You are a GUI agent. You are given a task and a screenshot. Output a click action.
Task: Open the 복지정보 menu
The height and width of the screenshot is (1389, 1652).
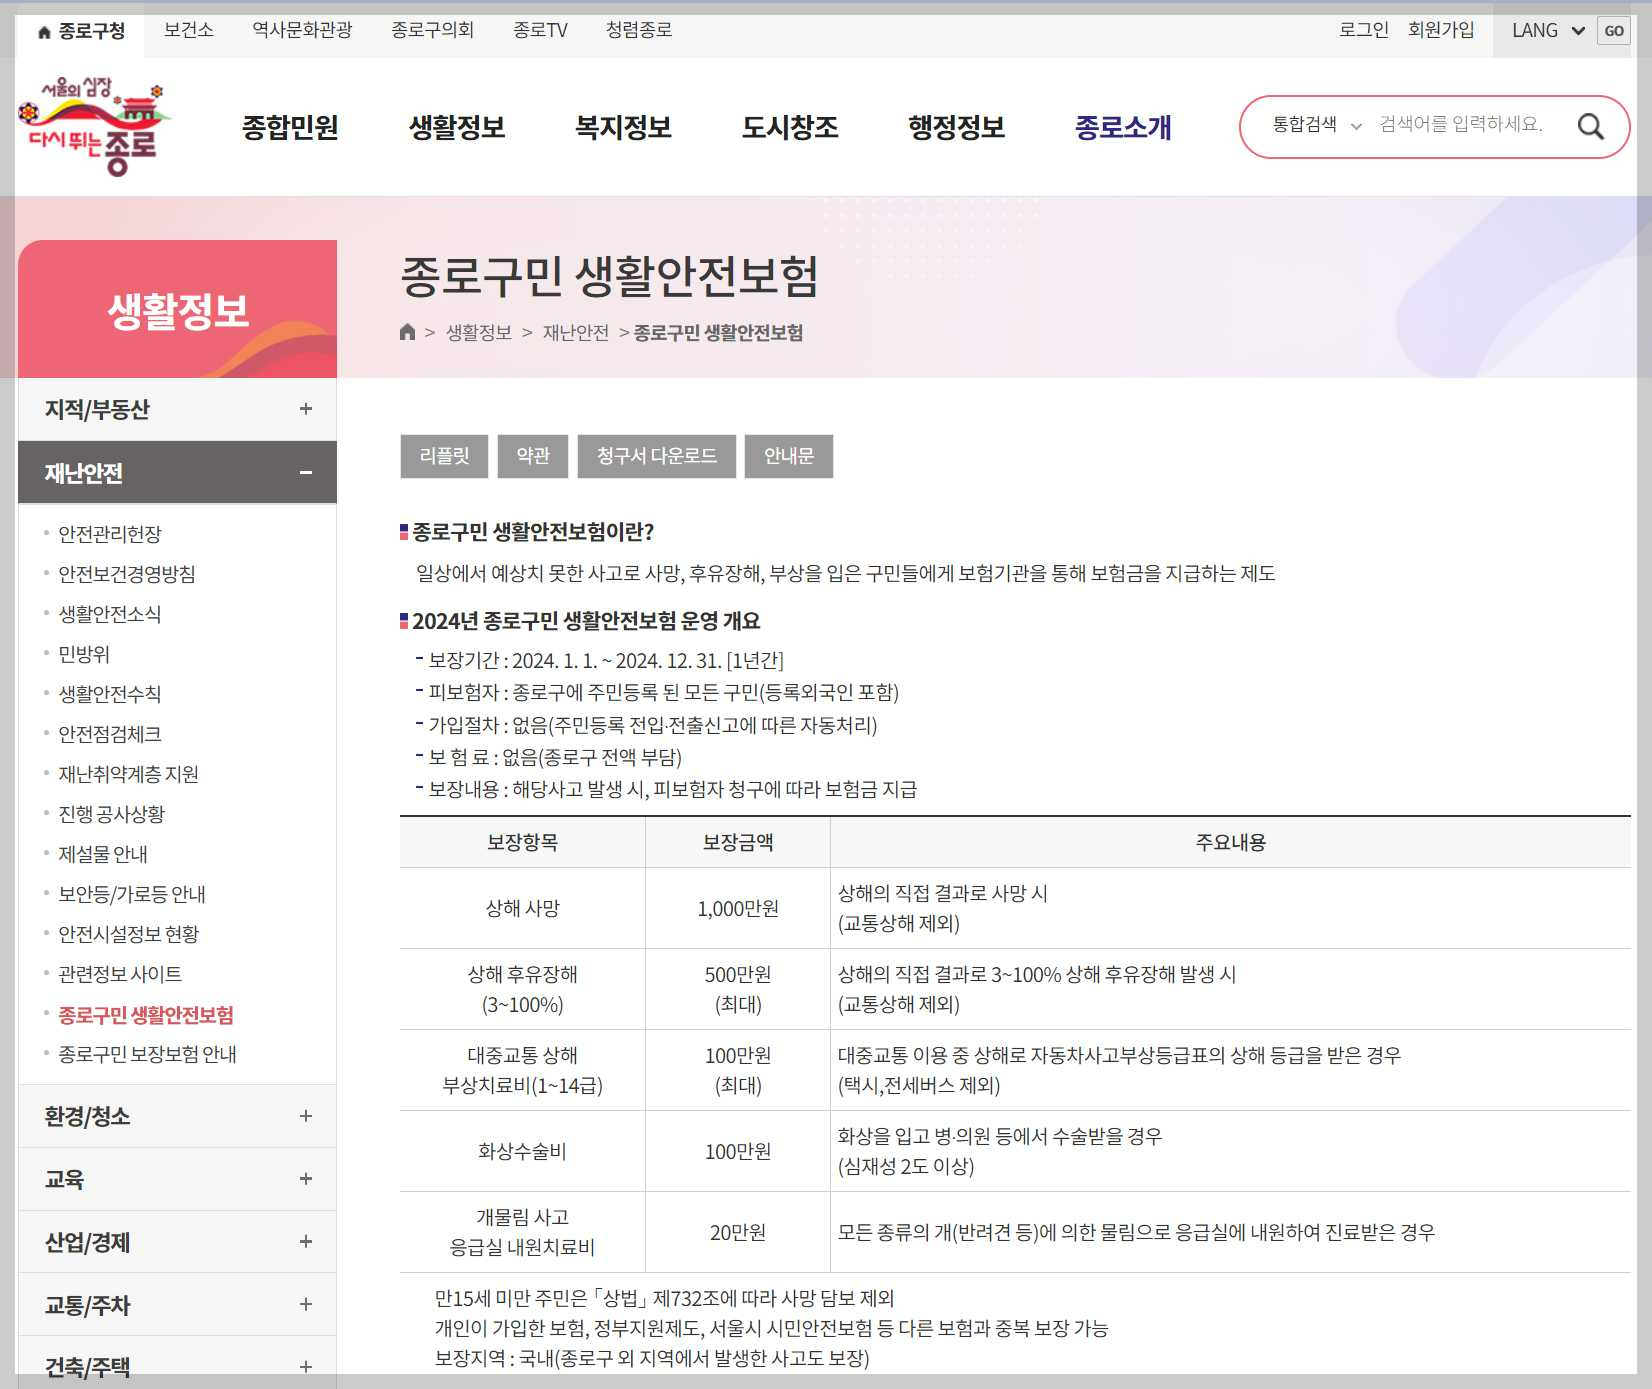click(x=623, y=128)
